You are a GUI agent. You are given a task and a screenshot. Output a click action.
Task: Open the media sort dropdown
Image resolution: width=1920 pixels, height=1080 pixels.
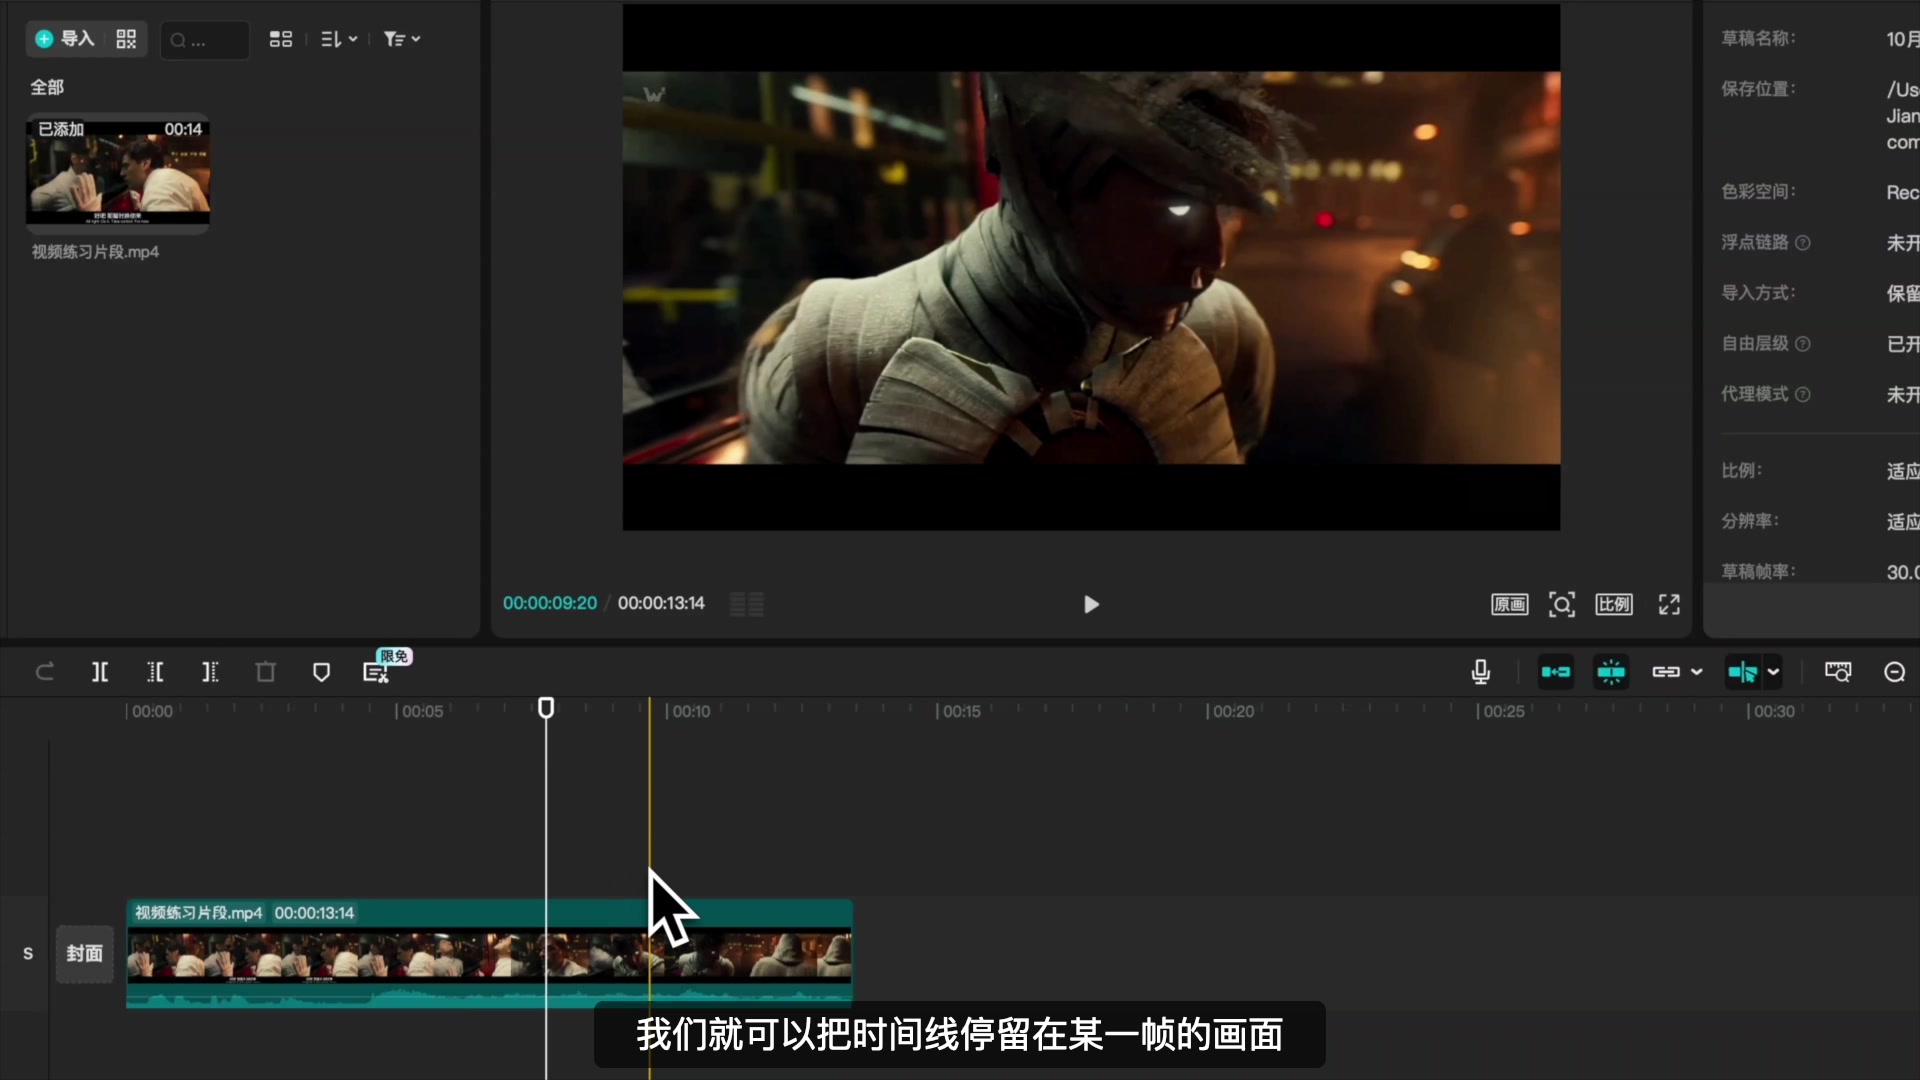(339, 39)
